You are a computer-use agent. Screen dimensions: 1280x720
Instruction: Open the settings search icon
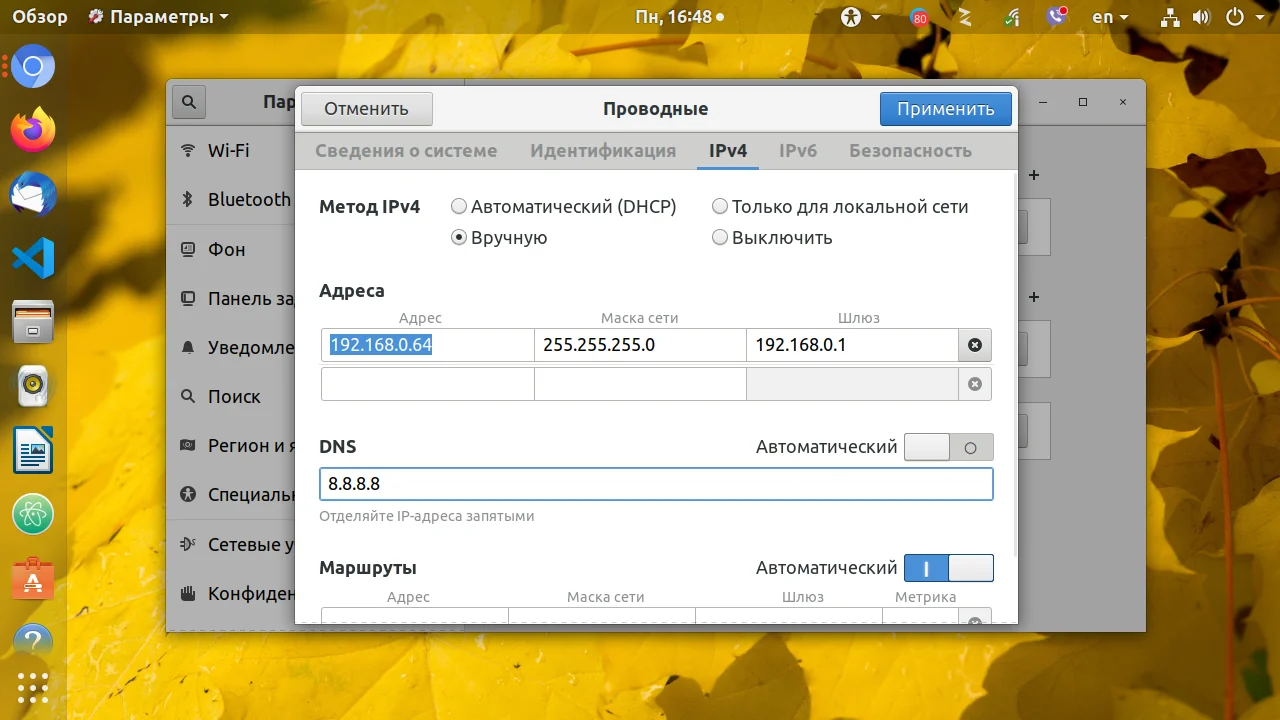[188, 101]
